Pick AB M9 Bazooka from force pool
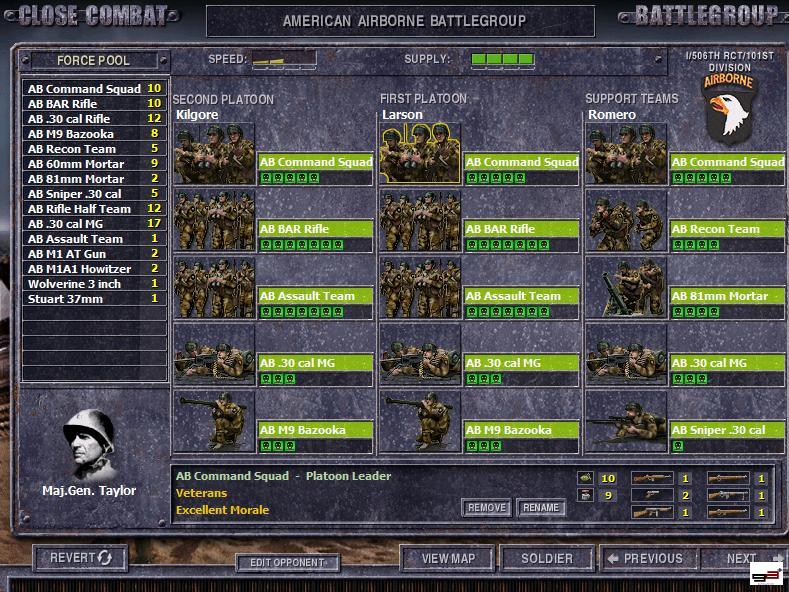 (95, 133)
